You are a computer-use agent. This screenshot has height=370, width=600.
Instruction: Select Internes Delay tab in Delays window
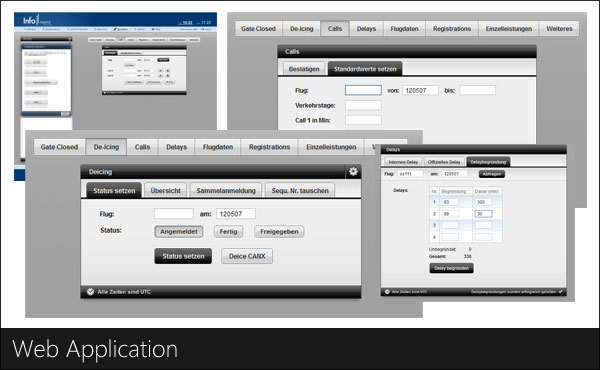tap(403, 162)
